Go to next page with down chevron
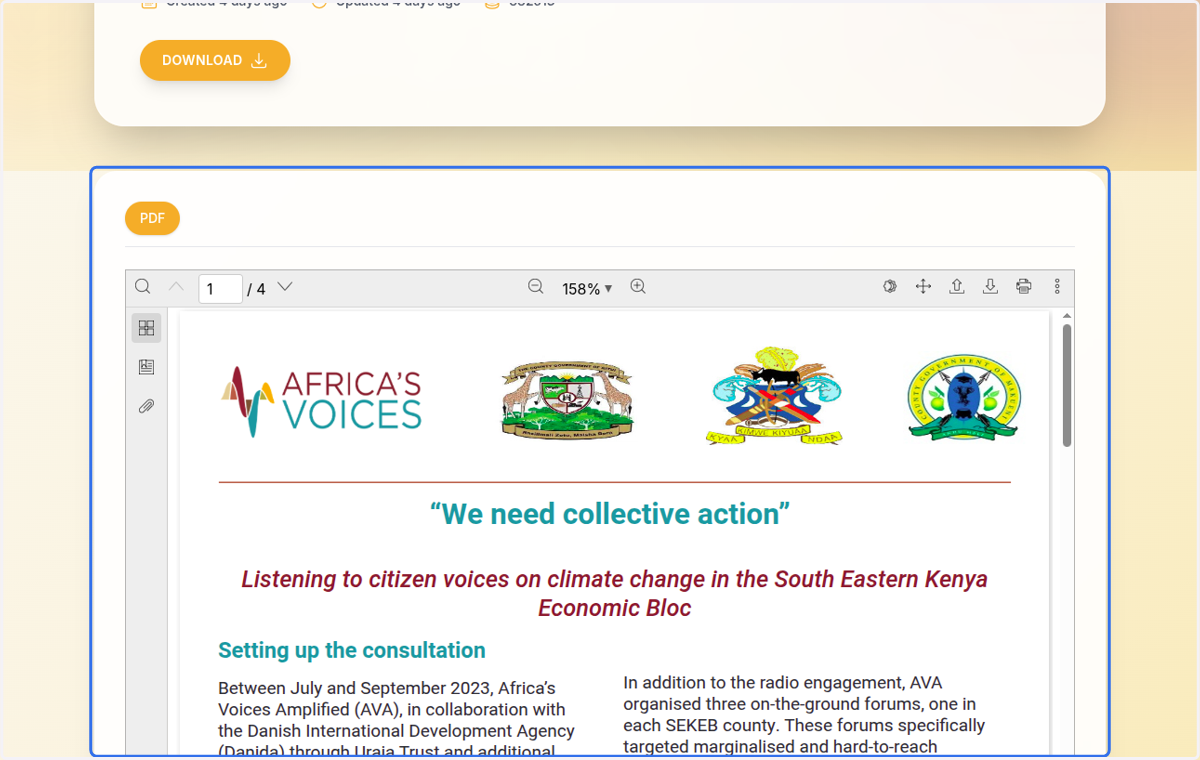This screenshot has width=1200, height=760. coord(285,287)
